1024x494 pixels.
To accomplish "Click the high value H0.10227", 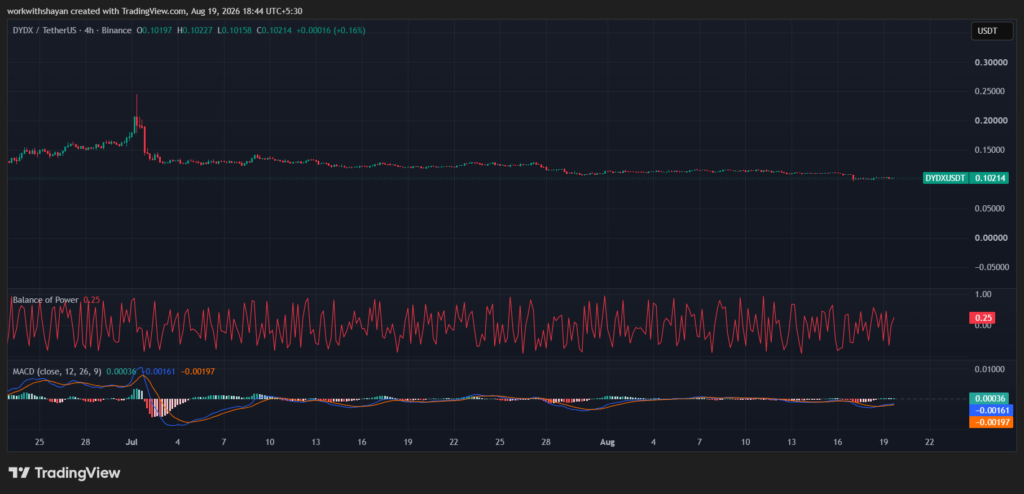I will [197, 30].
